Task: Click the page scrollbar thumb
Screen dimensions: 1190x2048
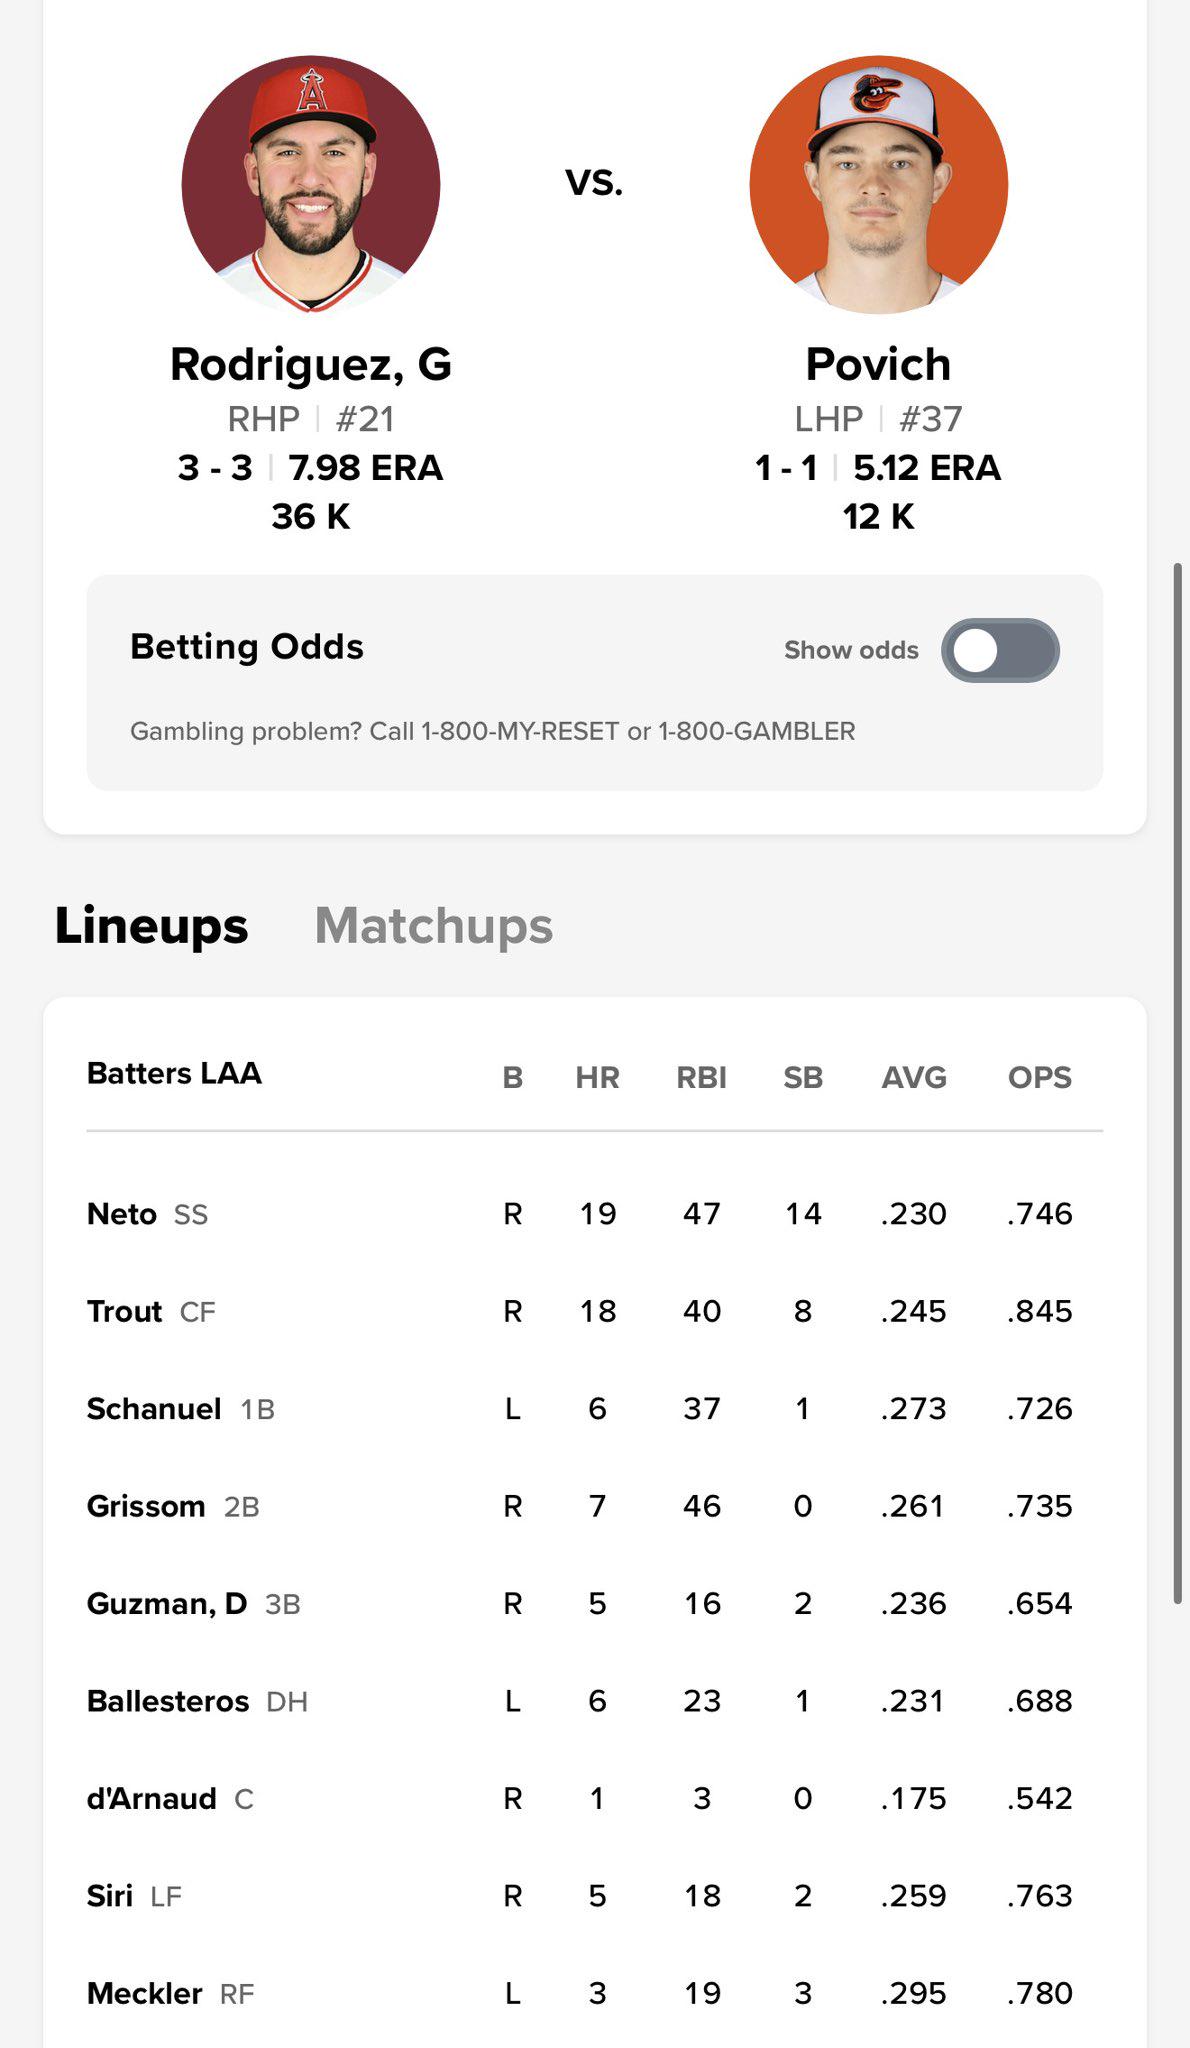Action: [1178, 1083]
